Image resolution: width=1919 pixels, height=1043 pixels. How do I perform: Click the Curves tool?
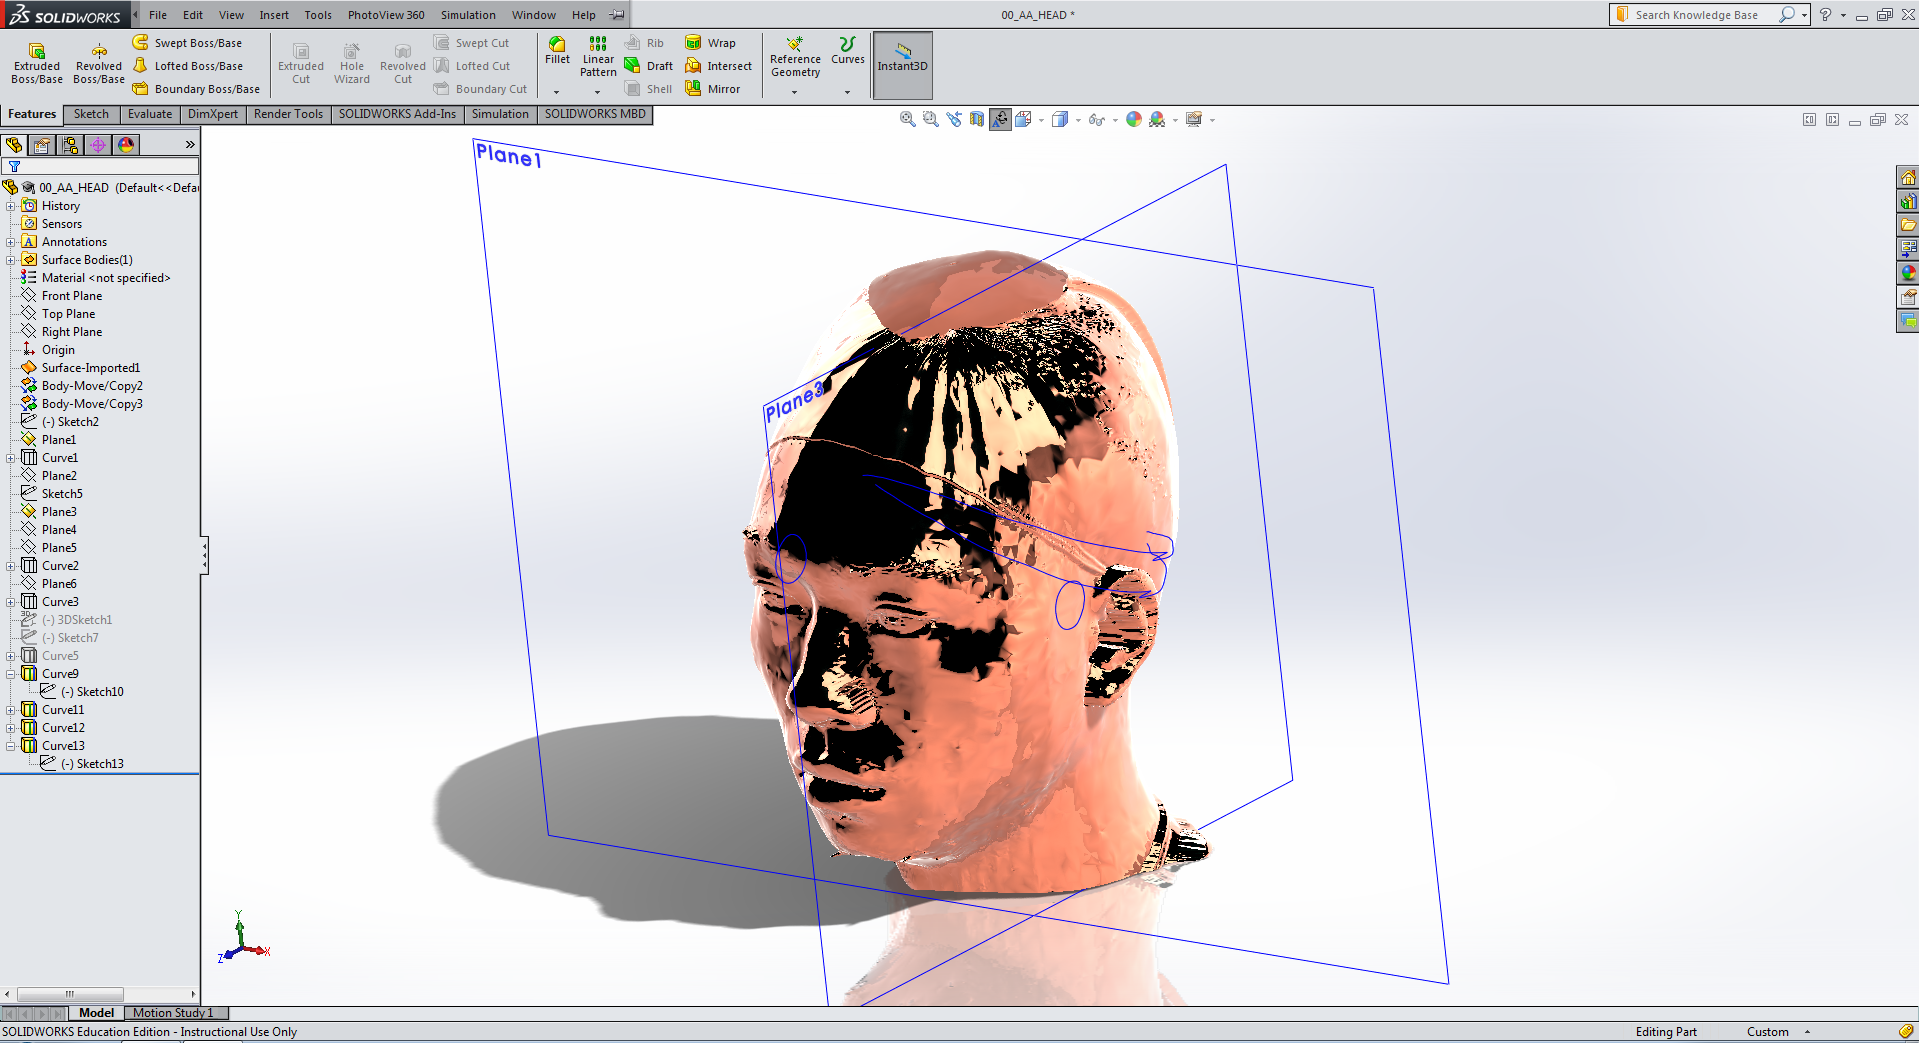coord(848,51)
